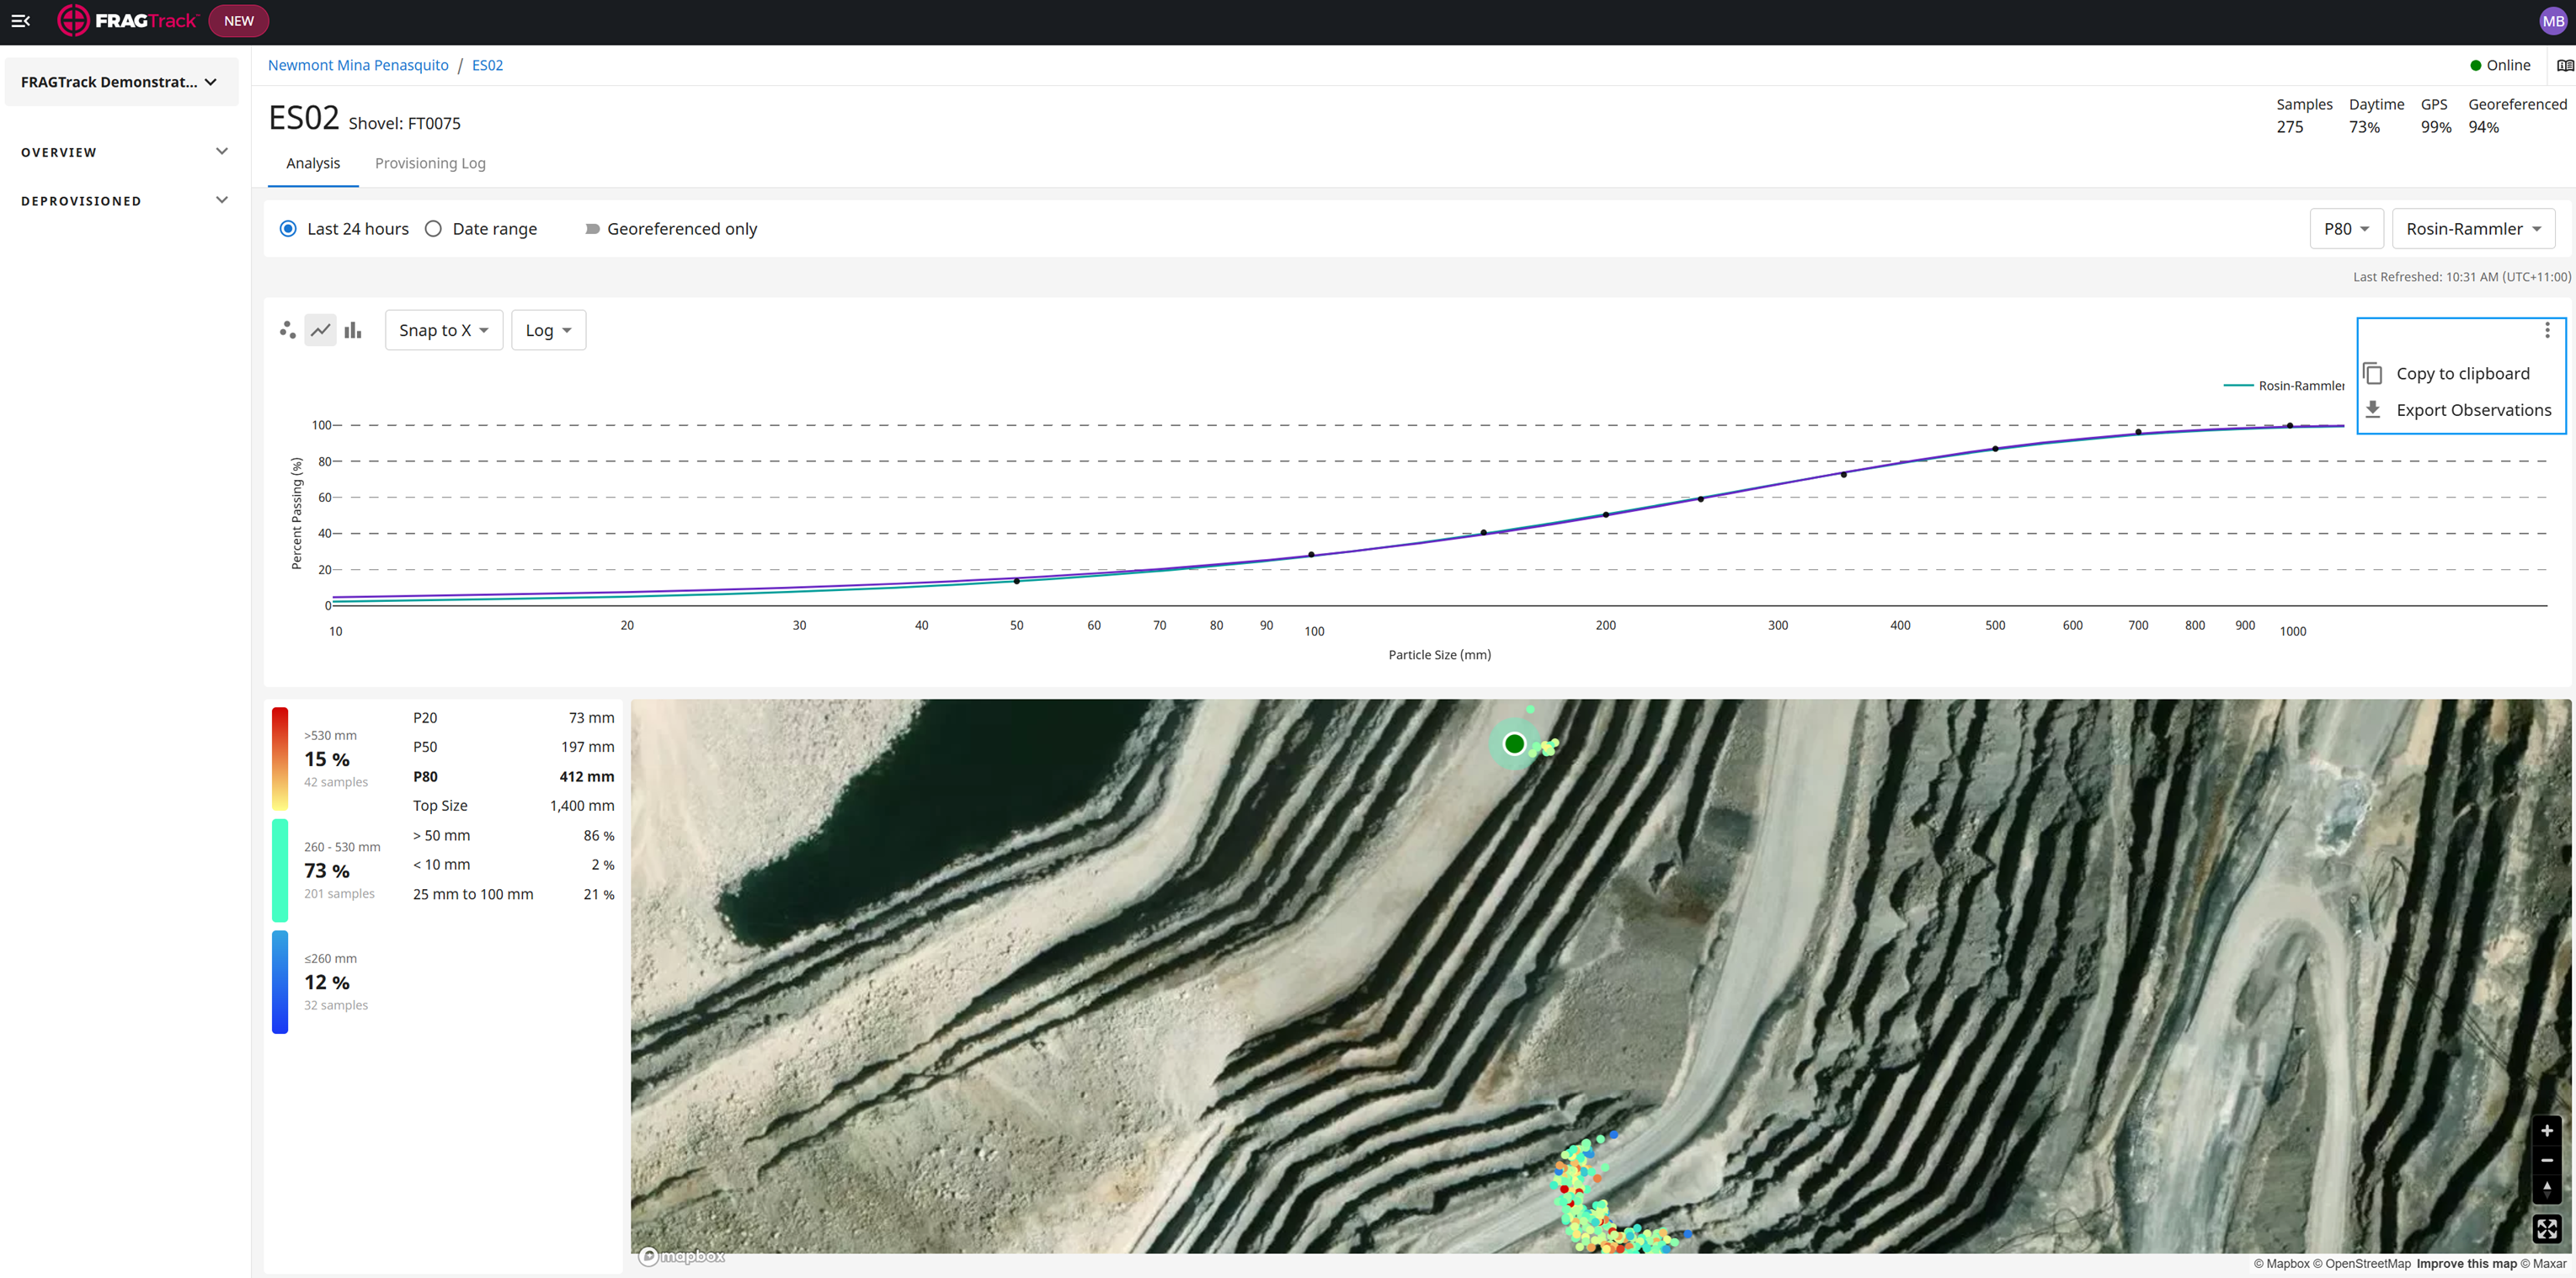The image size is (2576, 1278).
Task: Click the copy to clipboard icon
Action: point(2373,373)
